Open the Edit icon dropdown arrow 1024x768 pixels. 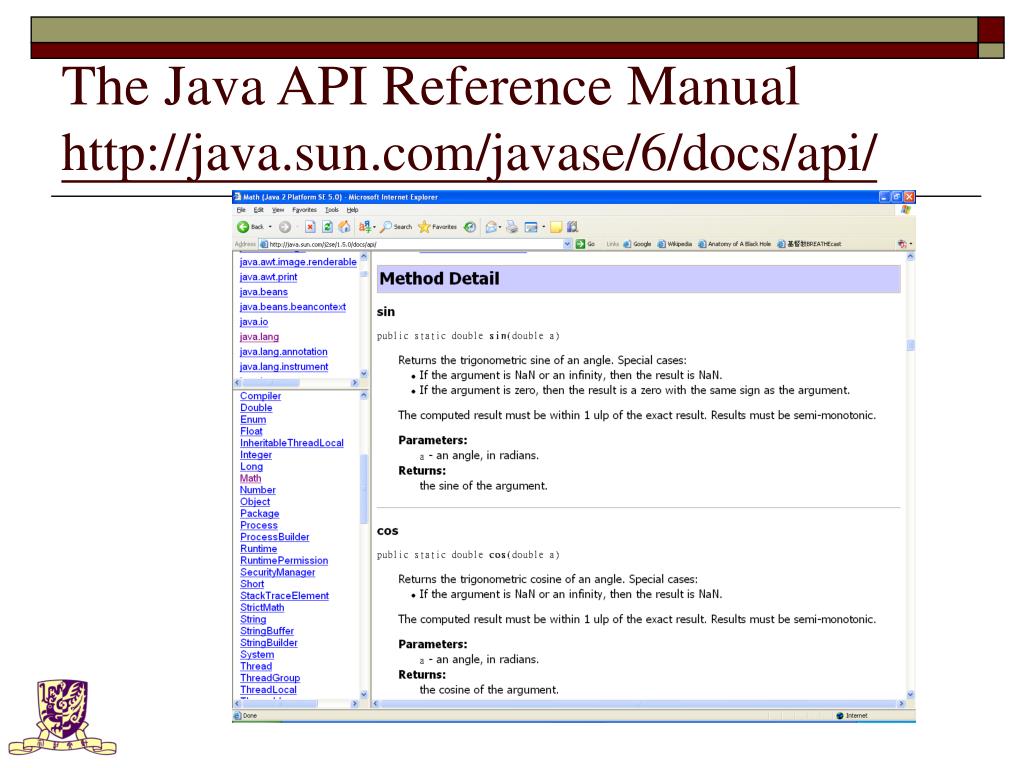543,227
